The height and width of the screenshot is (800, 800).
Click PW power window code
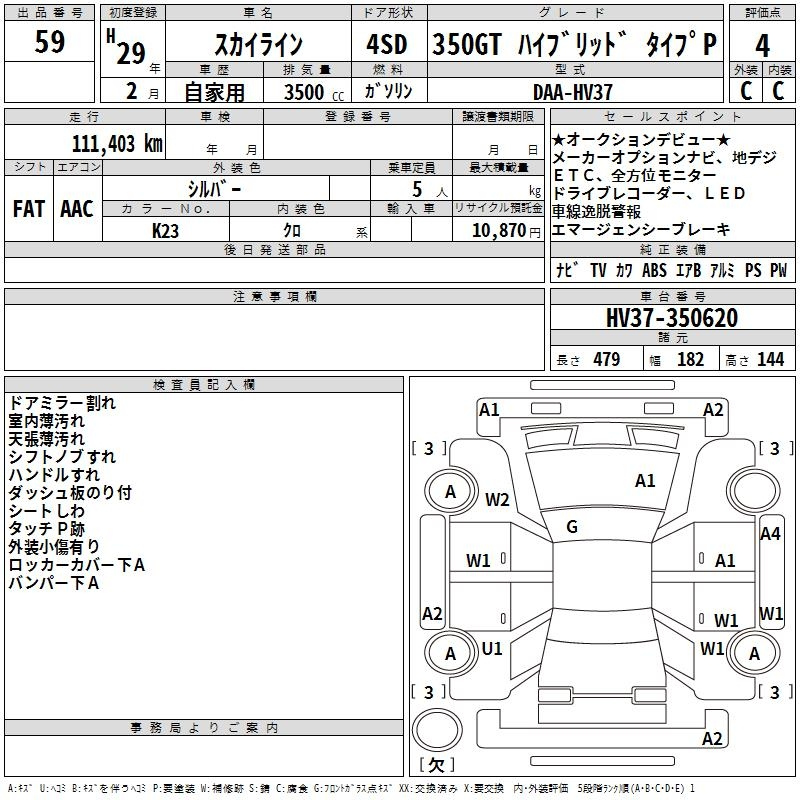point(779,270)
